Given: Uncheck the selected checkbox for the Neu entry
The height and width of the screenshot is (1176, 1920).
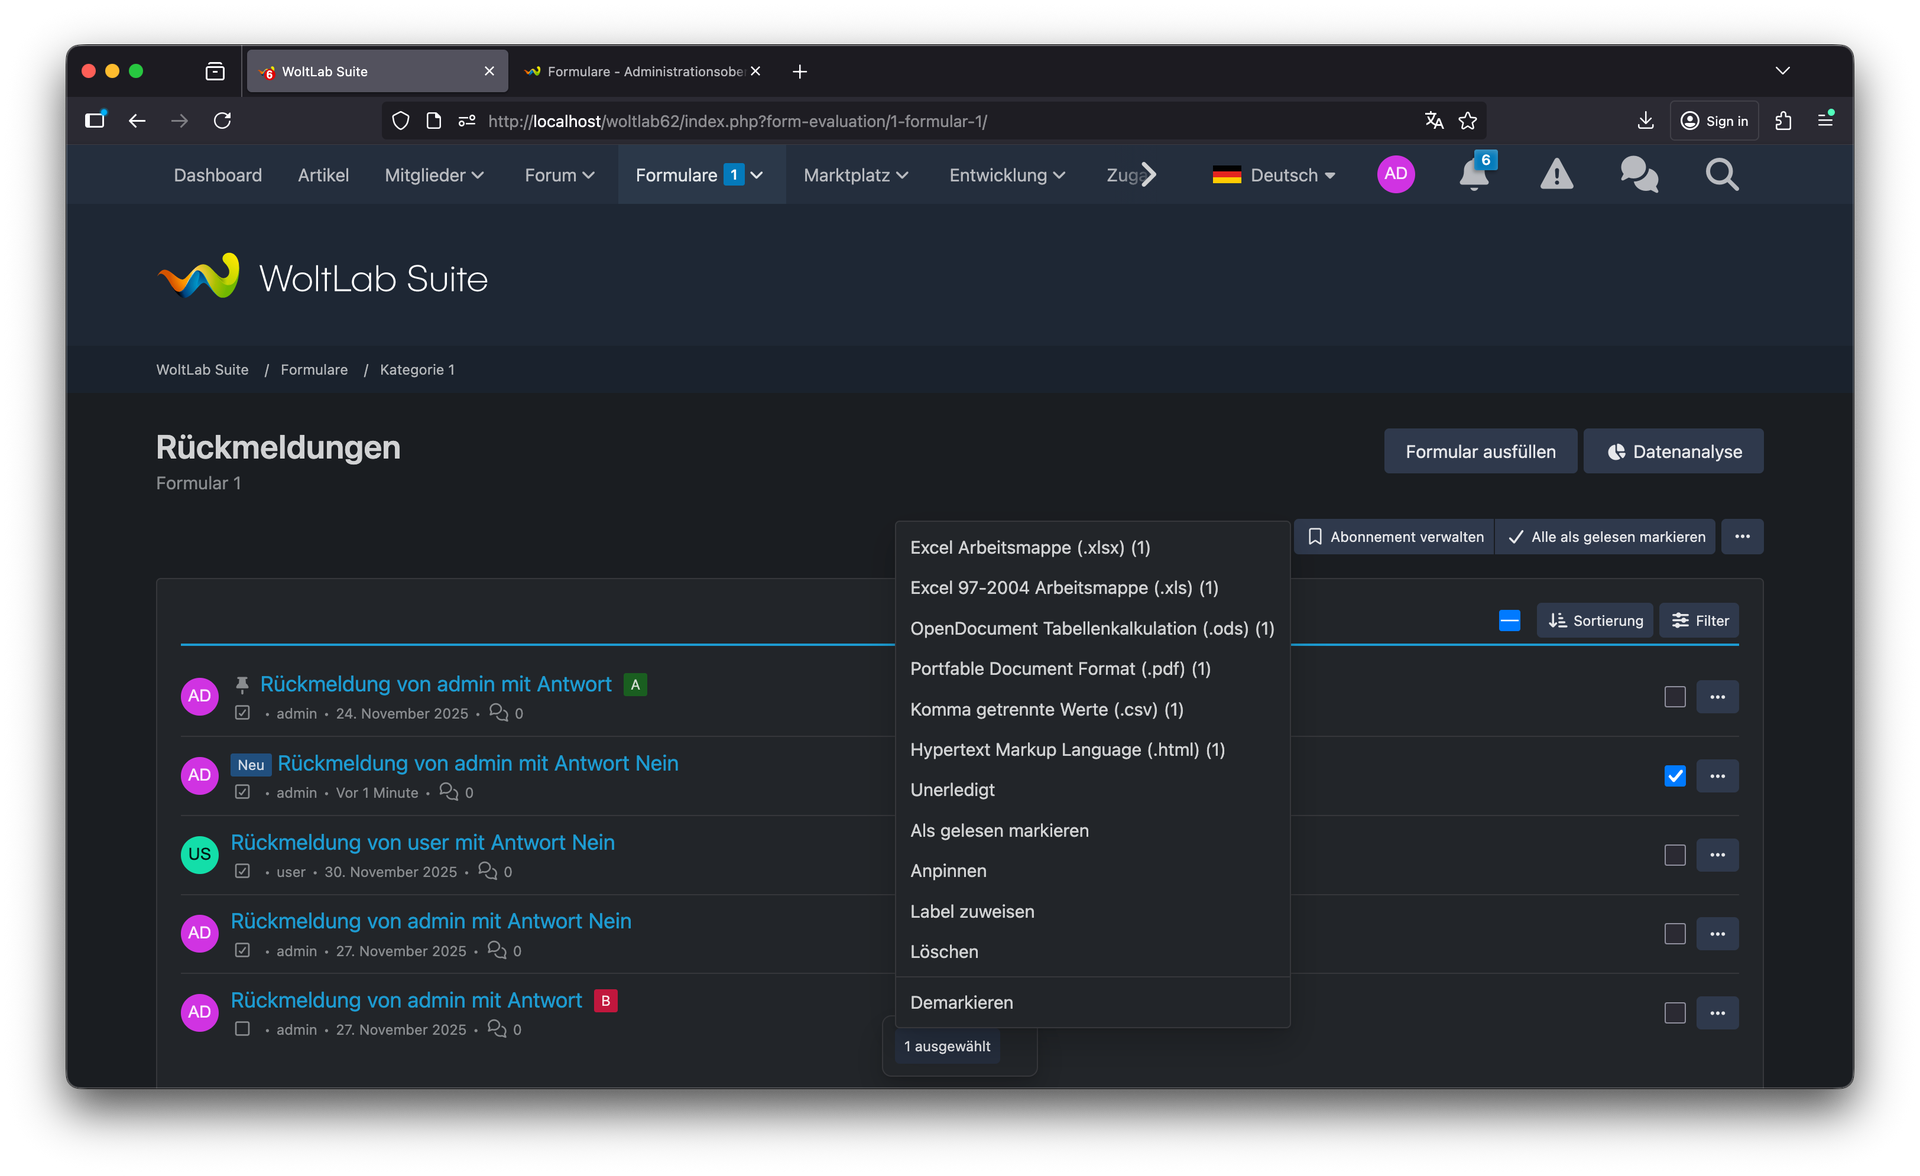Looking at the screenshot, I should pyautogui.click(x=1675, y=776).
